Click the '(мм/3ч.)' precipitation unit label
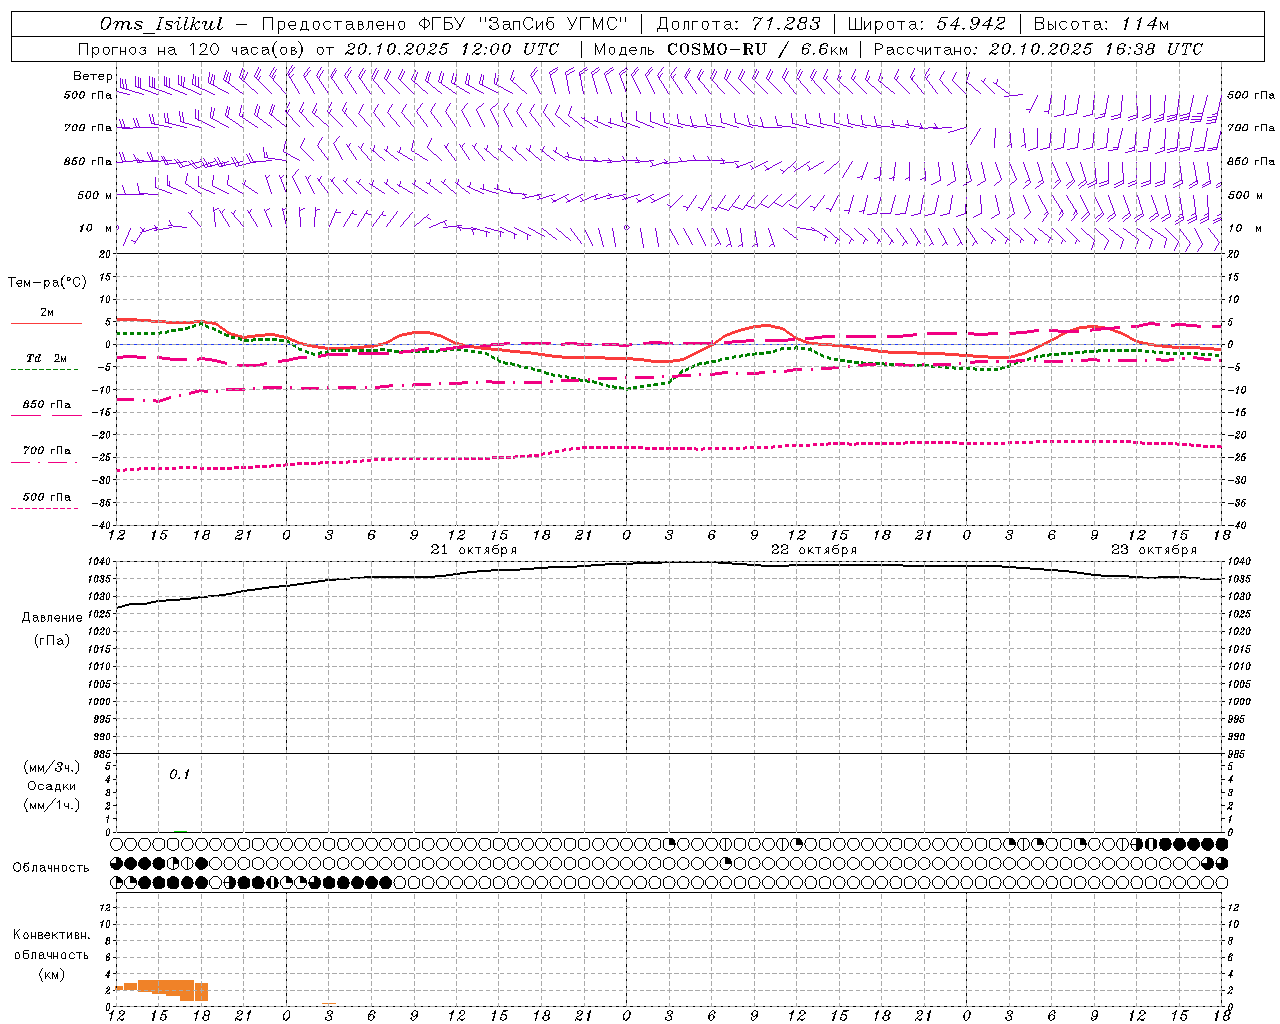Image resolution: width=1280 pixels, height=1024 pixels. coord(52,767)
